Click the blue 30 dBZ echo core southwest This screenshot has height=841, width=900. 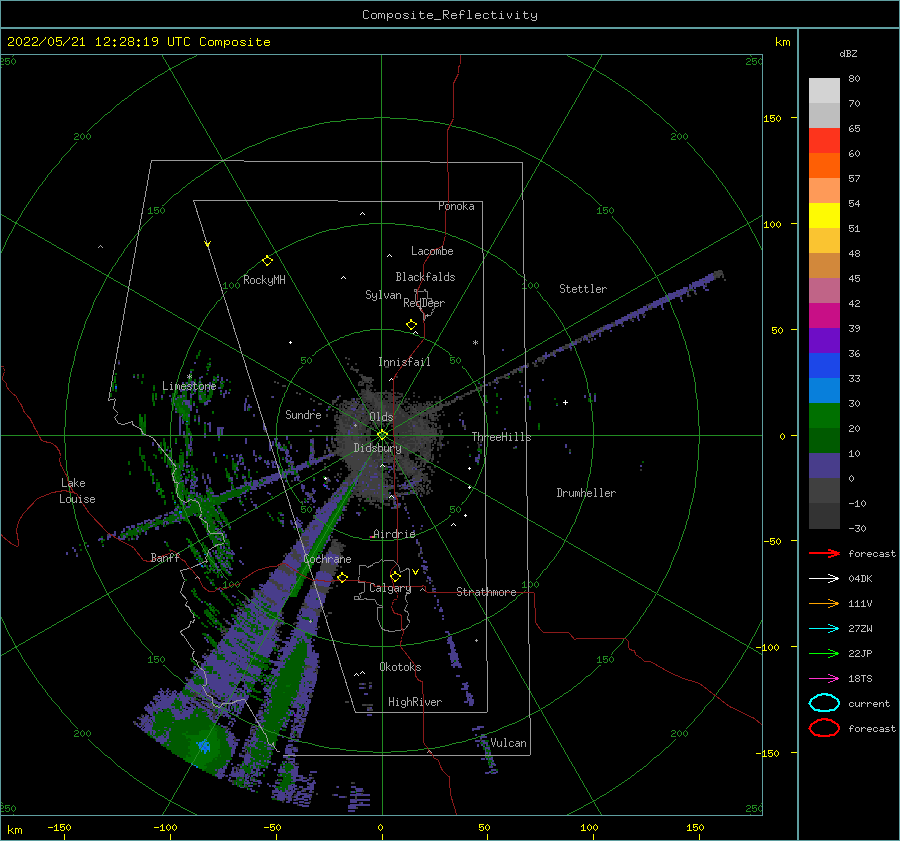204,746
